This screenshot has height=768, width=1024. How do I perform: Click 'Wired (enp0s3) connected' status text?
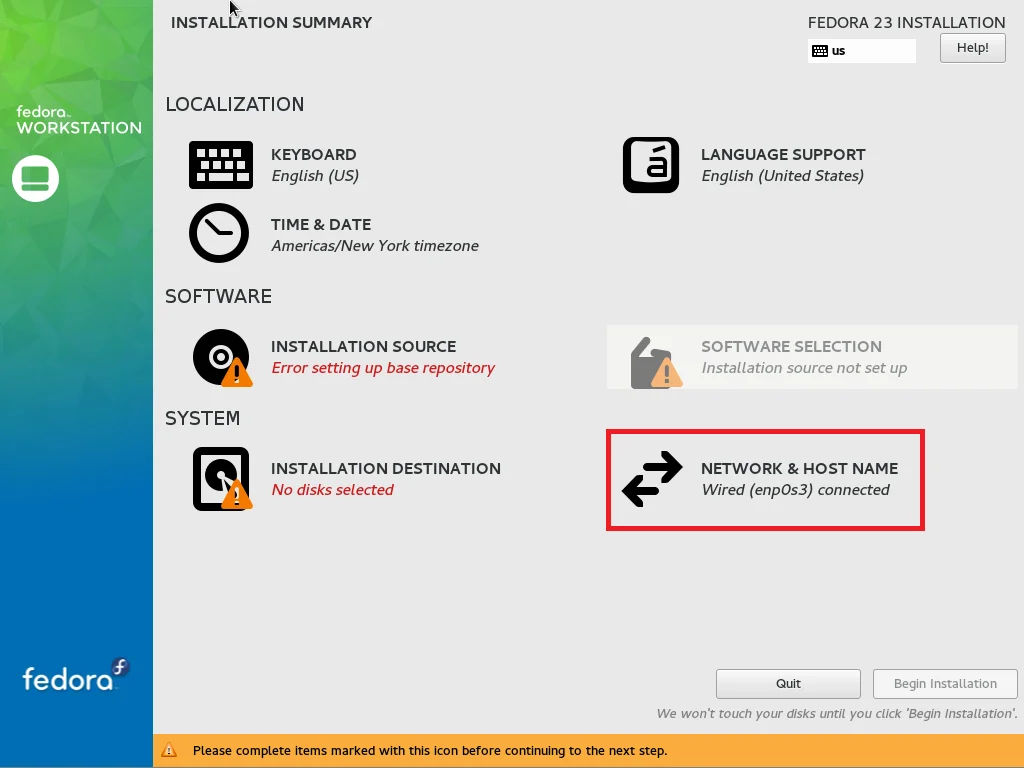click(x=795, y=490)
